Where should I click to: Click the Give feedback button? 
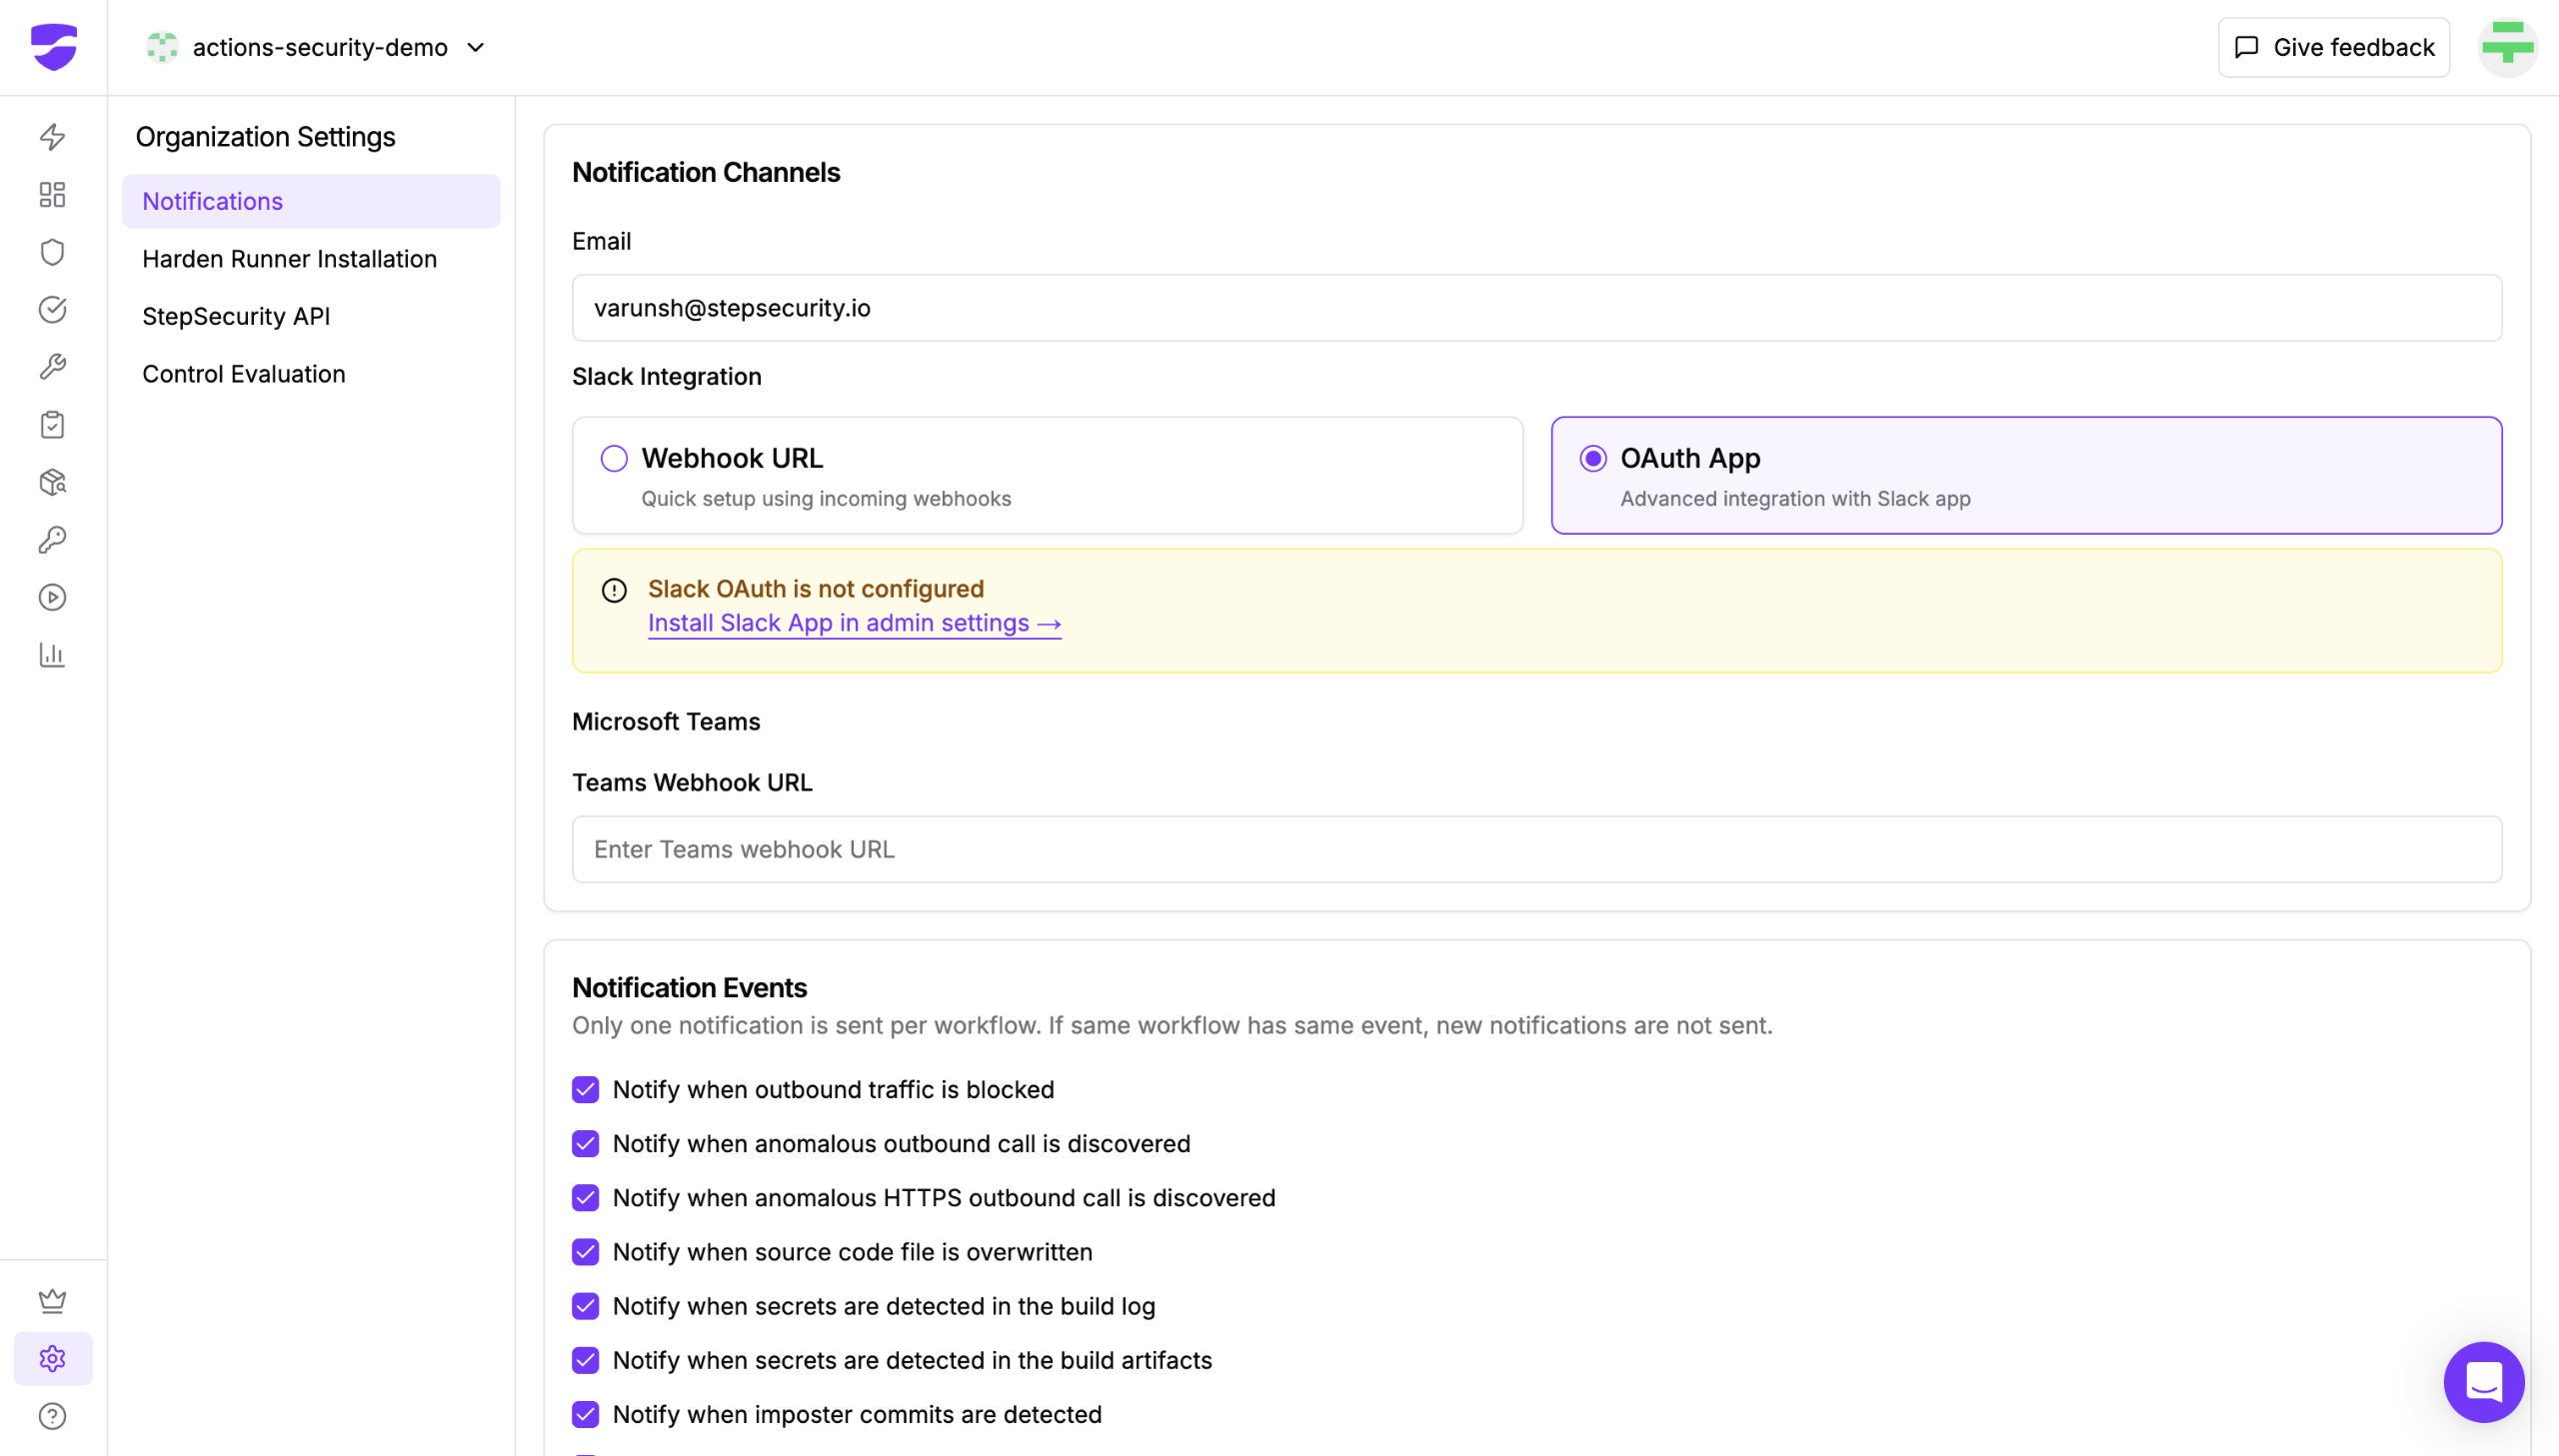pyautogui.click(x=2334, y=47)
